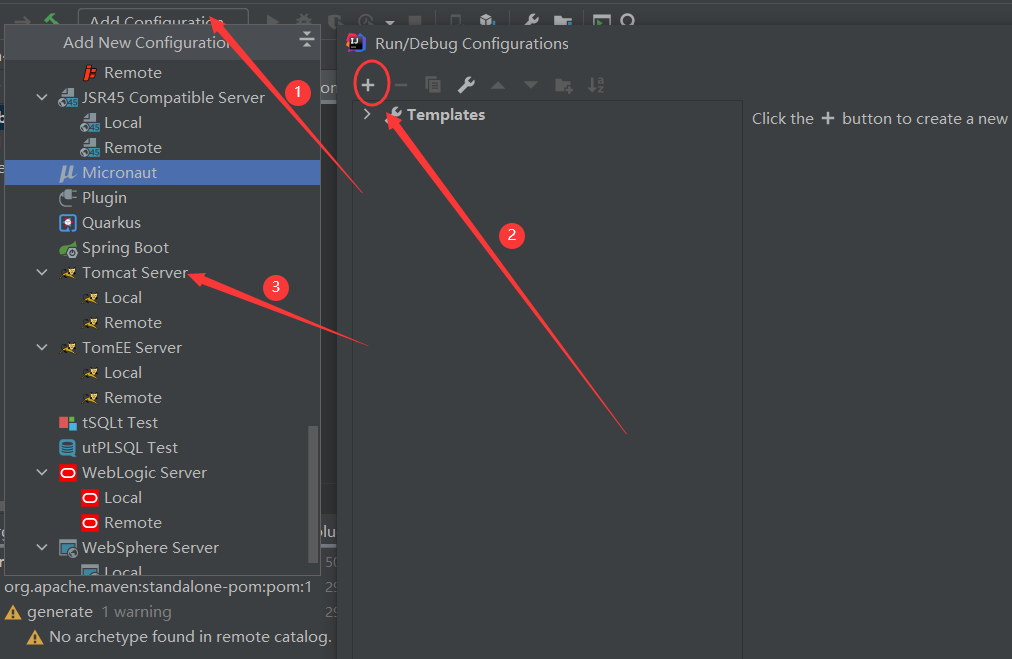This screenshot has height=659, width=1012.
Task: Click the plus Add New Configuration button
Action: tap(368, 85)
